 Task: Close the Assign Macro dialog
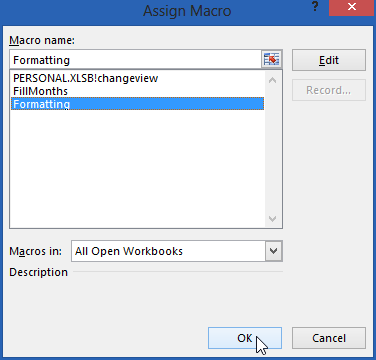click(x=351, y=7)
